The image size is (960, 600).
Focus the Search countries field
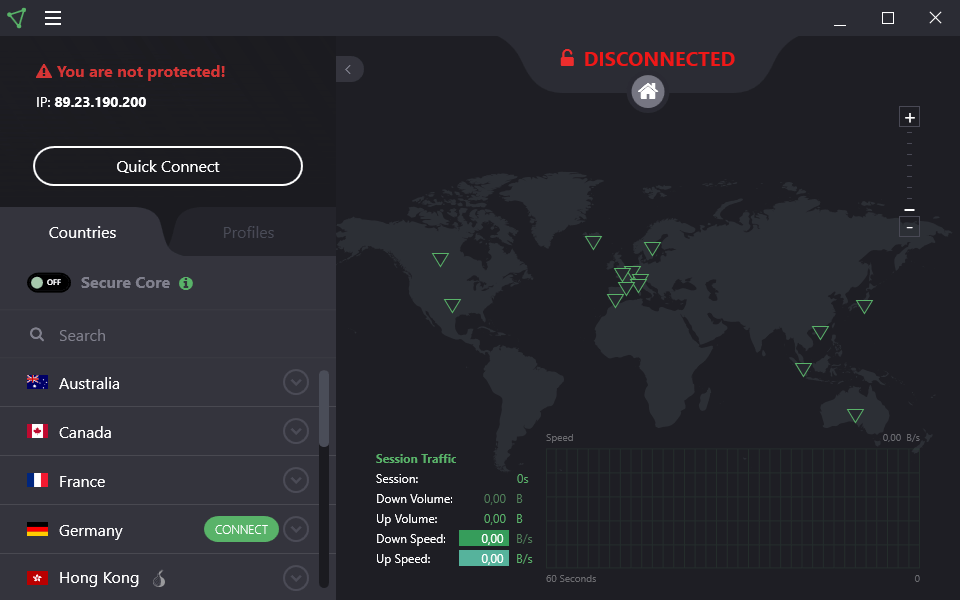coord(168,335)
